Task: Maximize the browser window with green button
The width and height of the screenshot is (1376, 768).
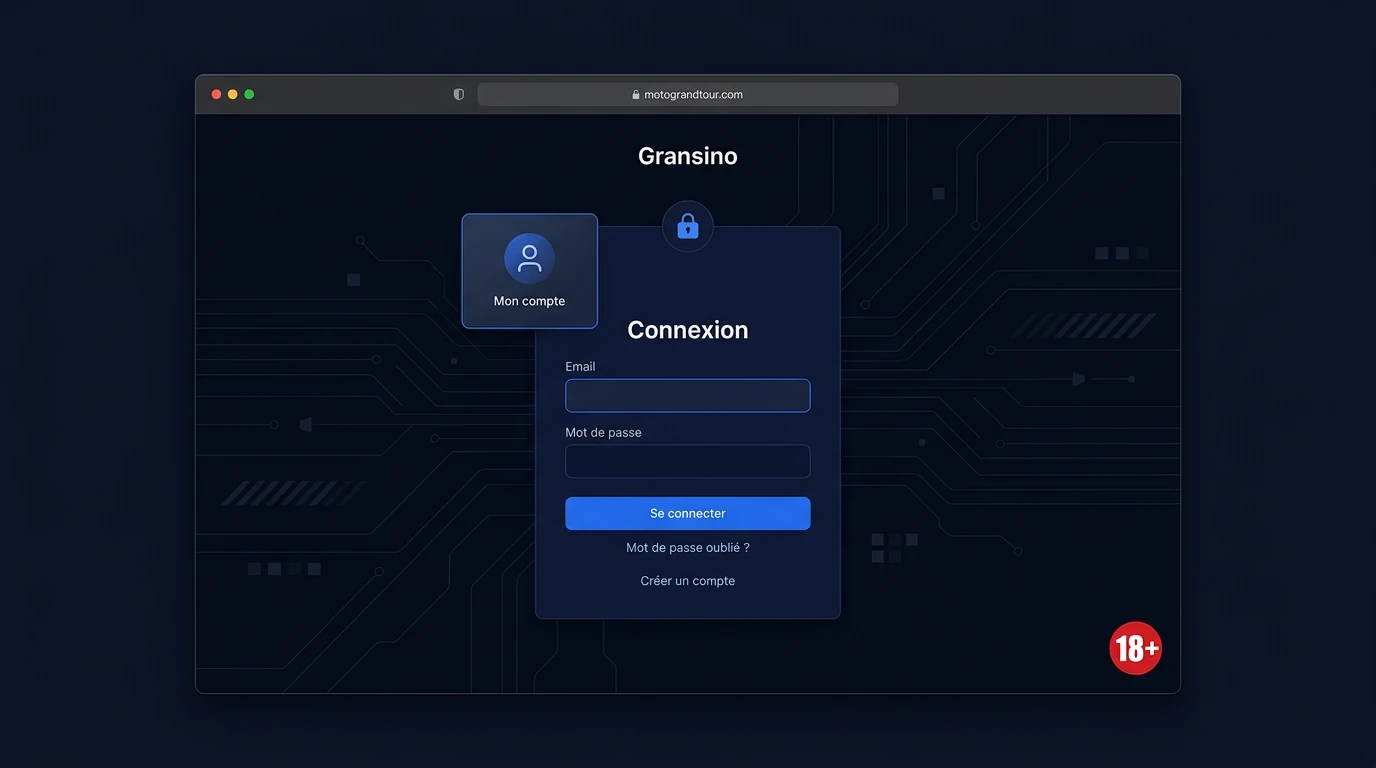Action: (x=249, y=94)
